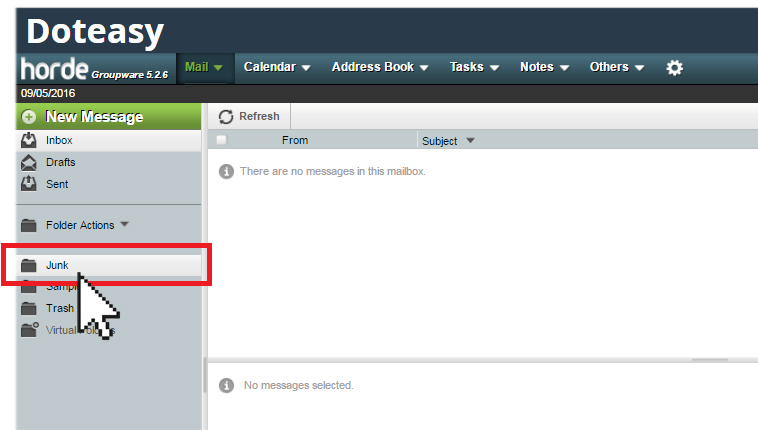Click the Folder Actions label
Viewport: 758px width, 430px height.
(80, 225)
